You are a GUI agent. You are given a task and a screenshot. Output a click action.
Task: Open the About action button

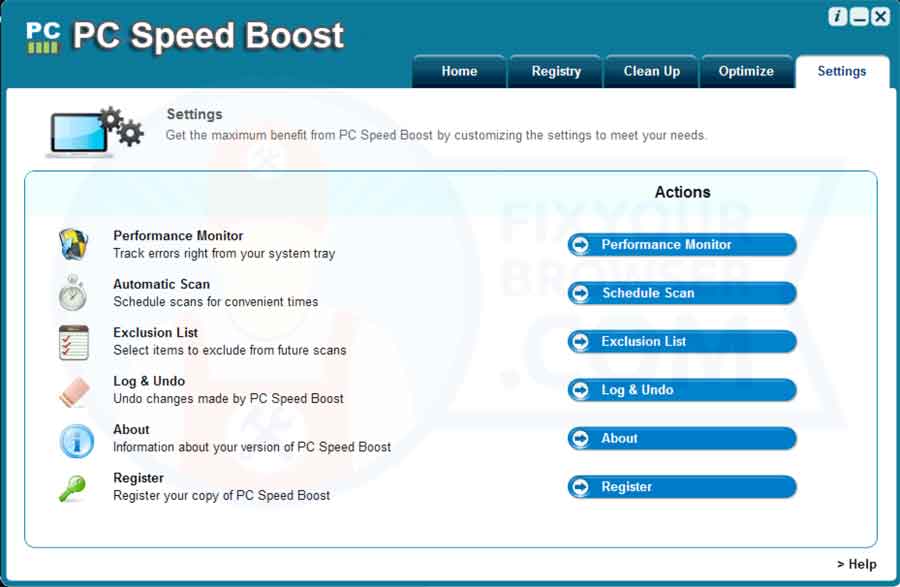[x=682, y=438]
